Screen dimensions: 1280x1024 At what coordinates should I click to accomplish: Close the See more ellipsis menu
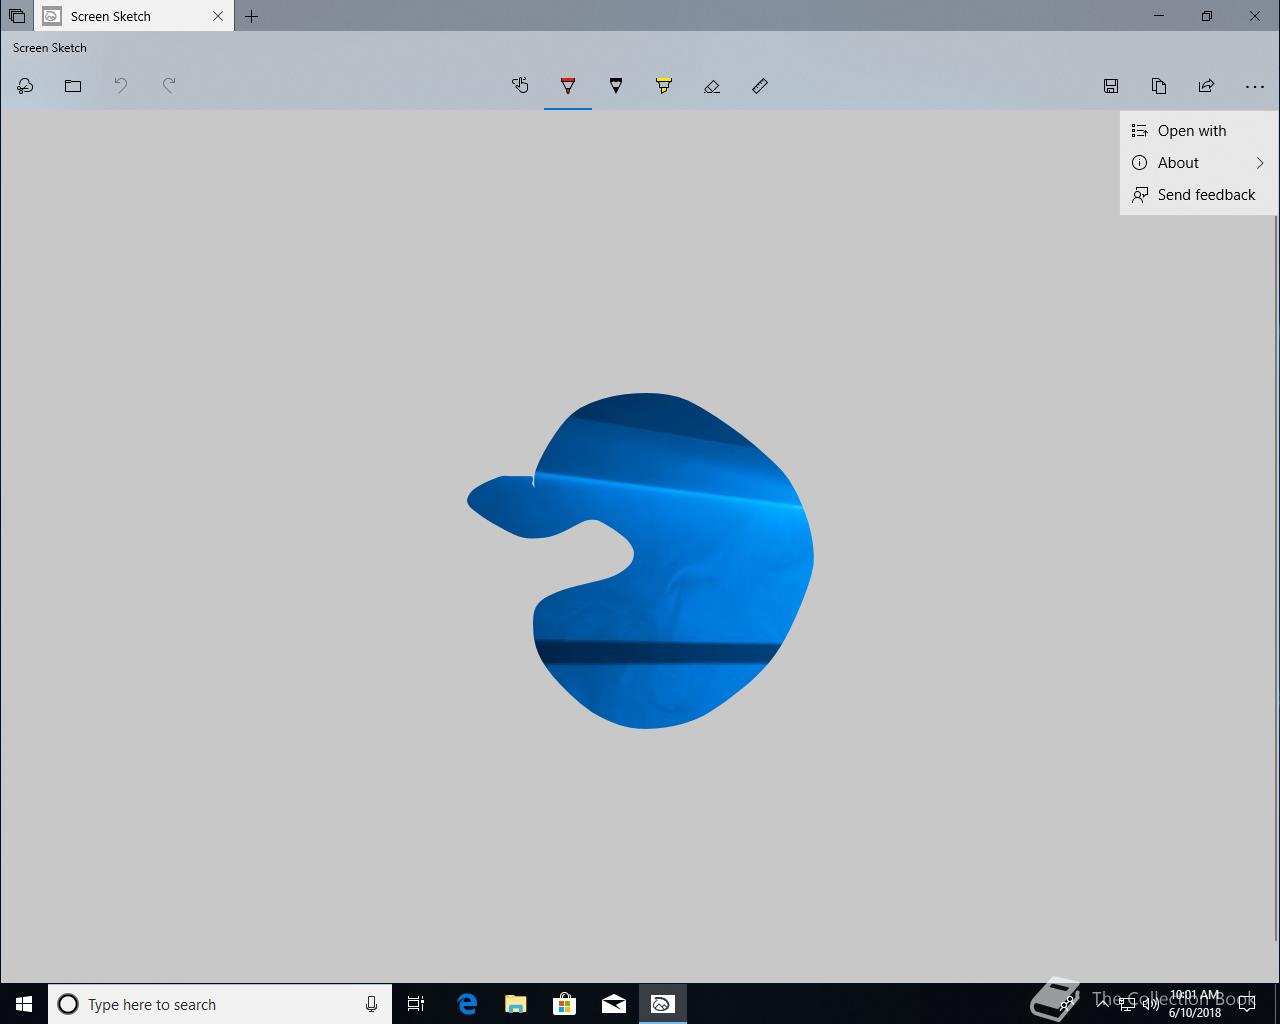tap(1255, 86)
